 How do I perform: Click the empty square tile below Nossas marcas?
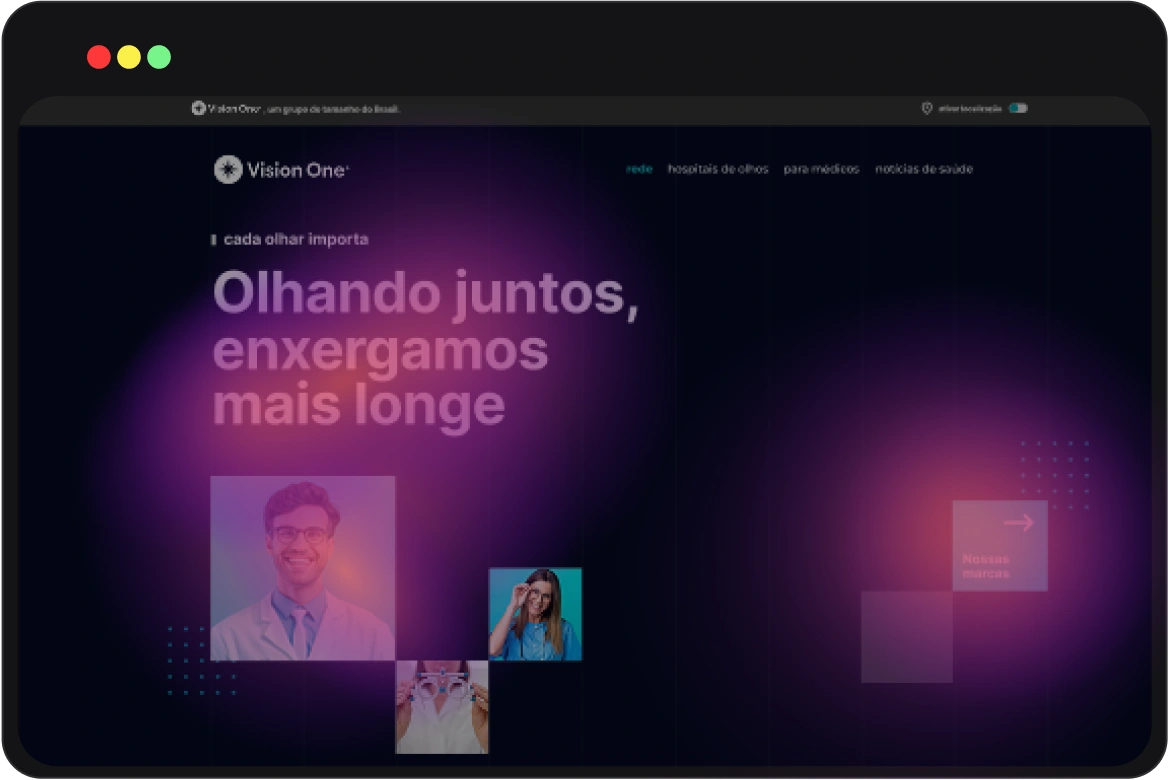tap(907, 636)
